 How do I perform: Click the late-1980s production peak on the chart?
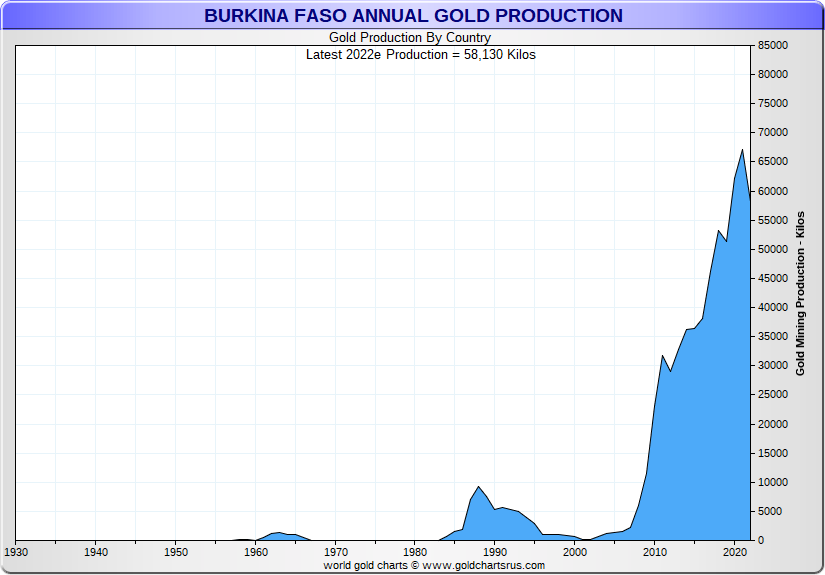479,488
